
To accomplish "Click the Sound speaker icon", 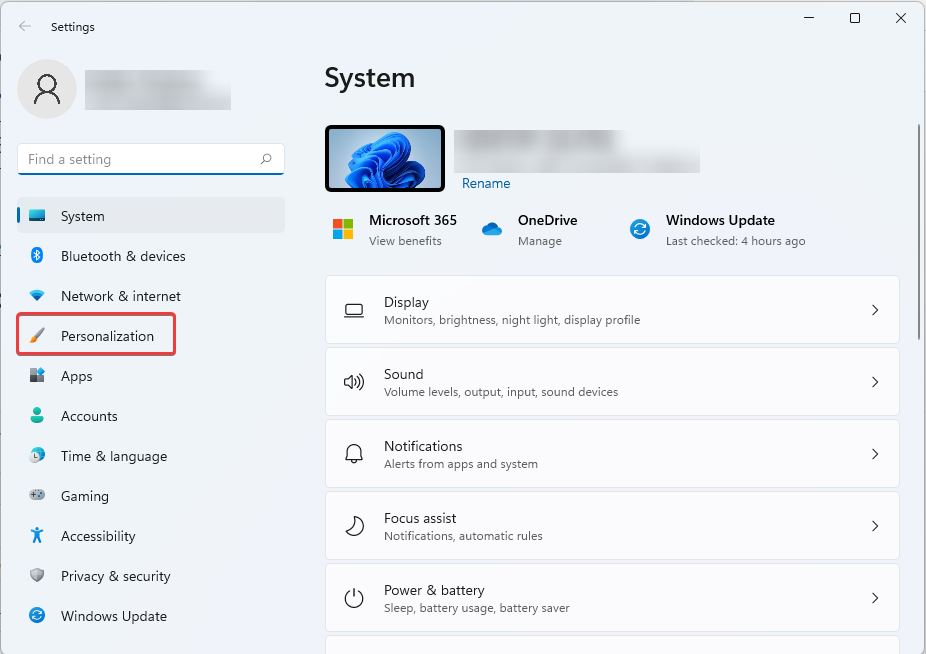I will [354, 382].
